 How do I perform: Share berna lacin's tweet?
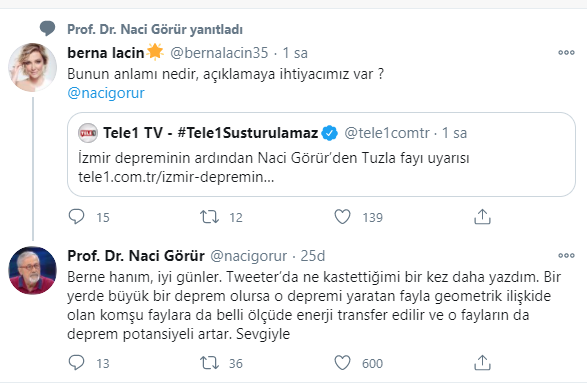tap(482, 217)
